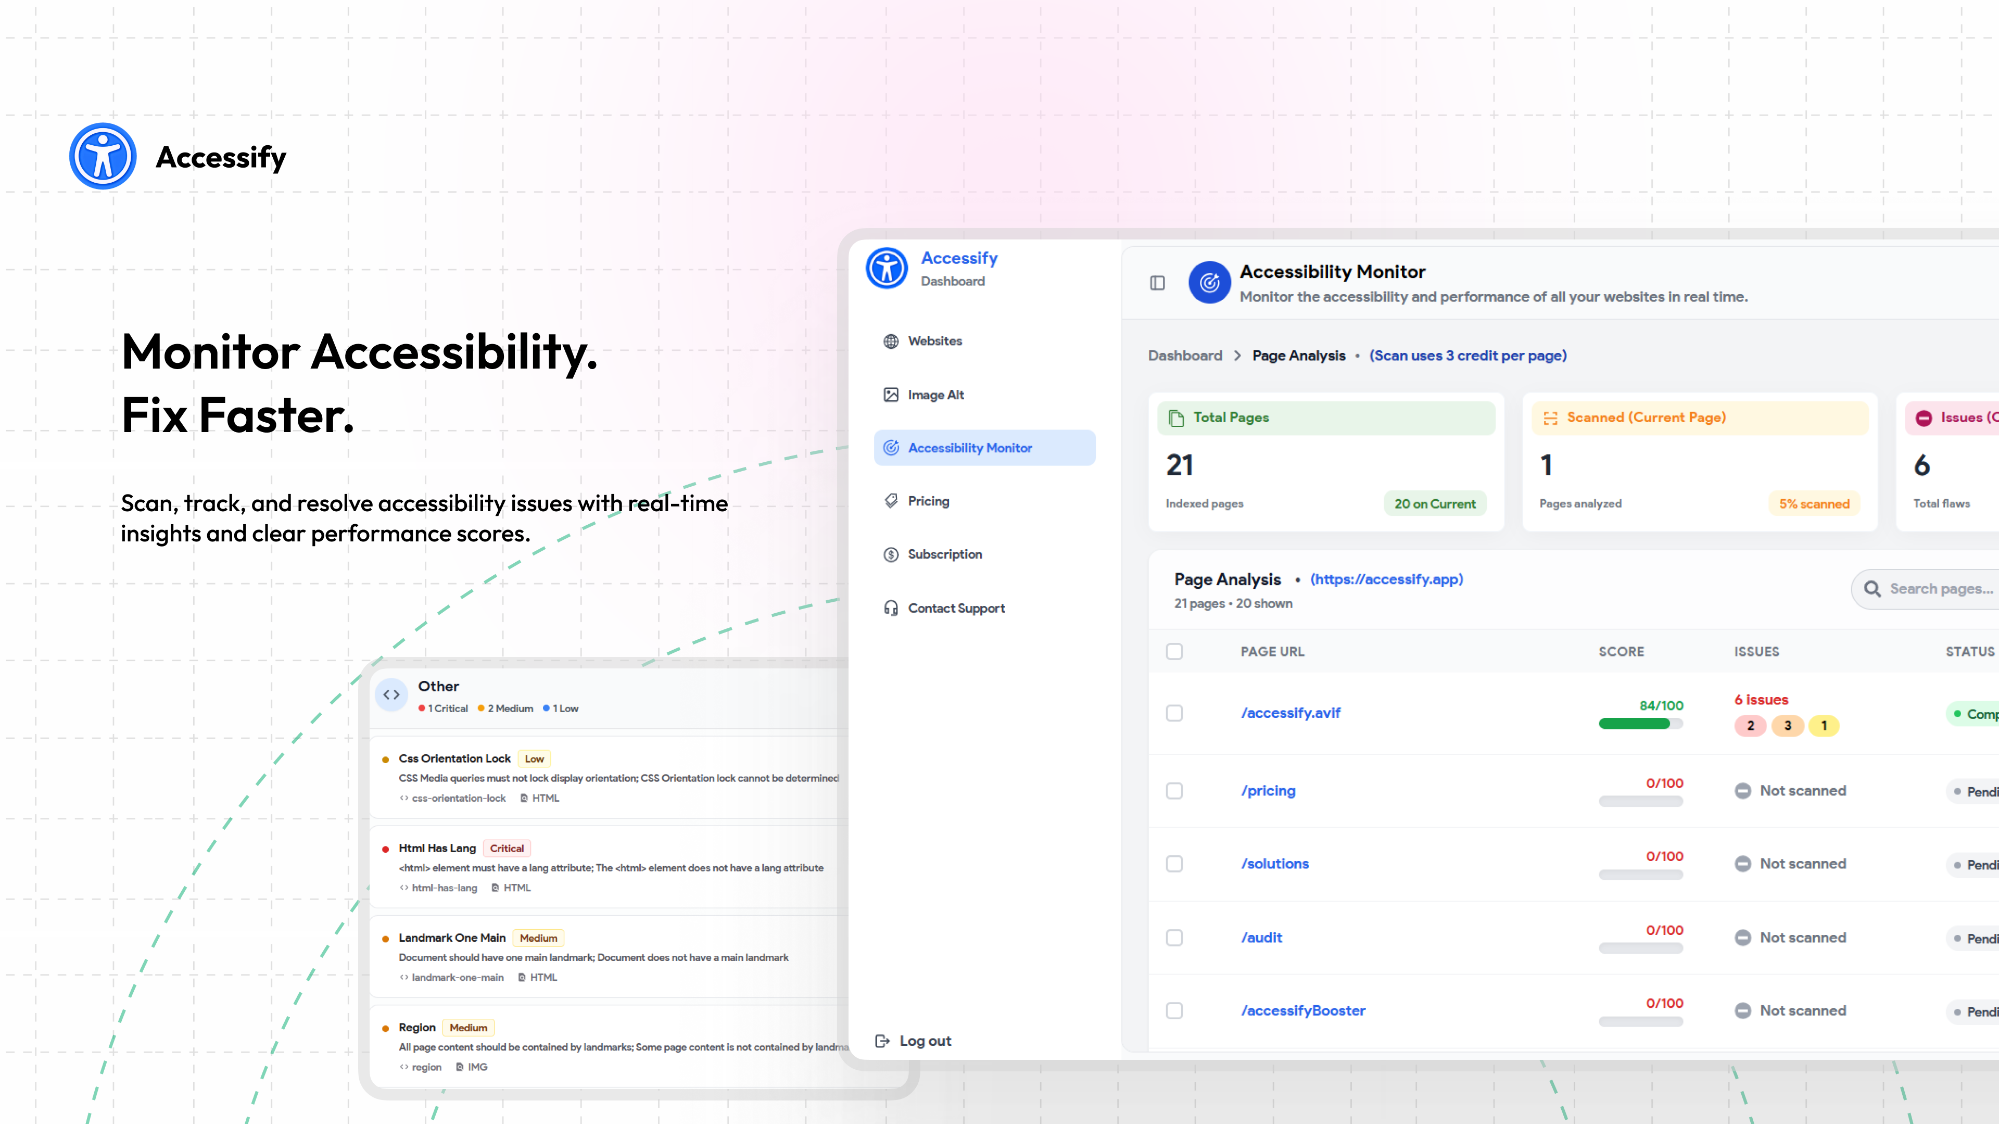Select Accessibility Monitor in sidebar
Image resolution: width=1999 pixels, height=1125 pixels.
click(984, 448)
